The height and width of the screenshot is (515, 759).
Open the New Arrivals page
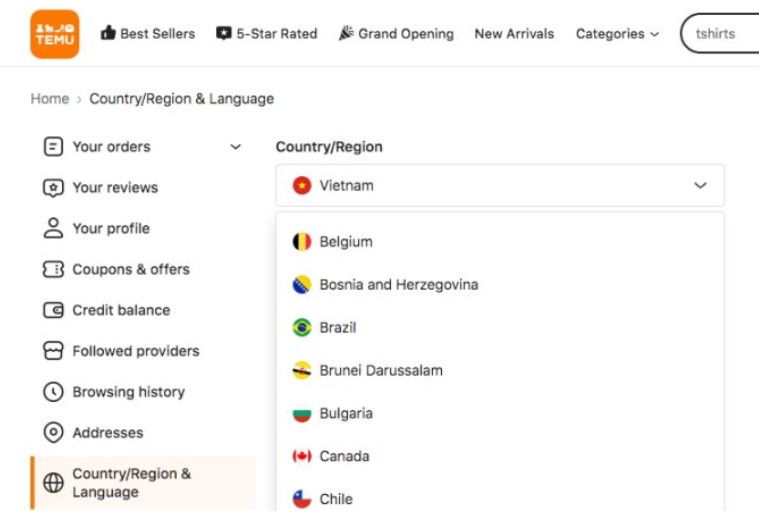coord(514,34)
